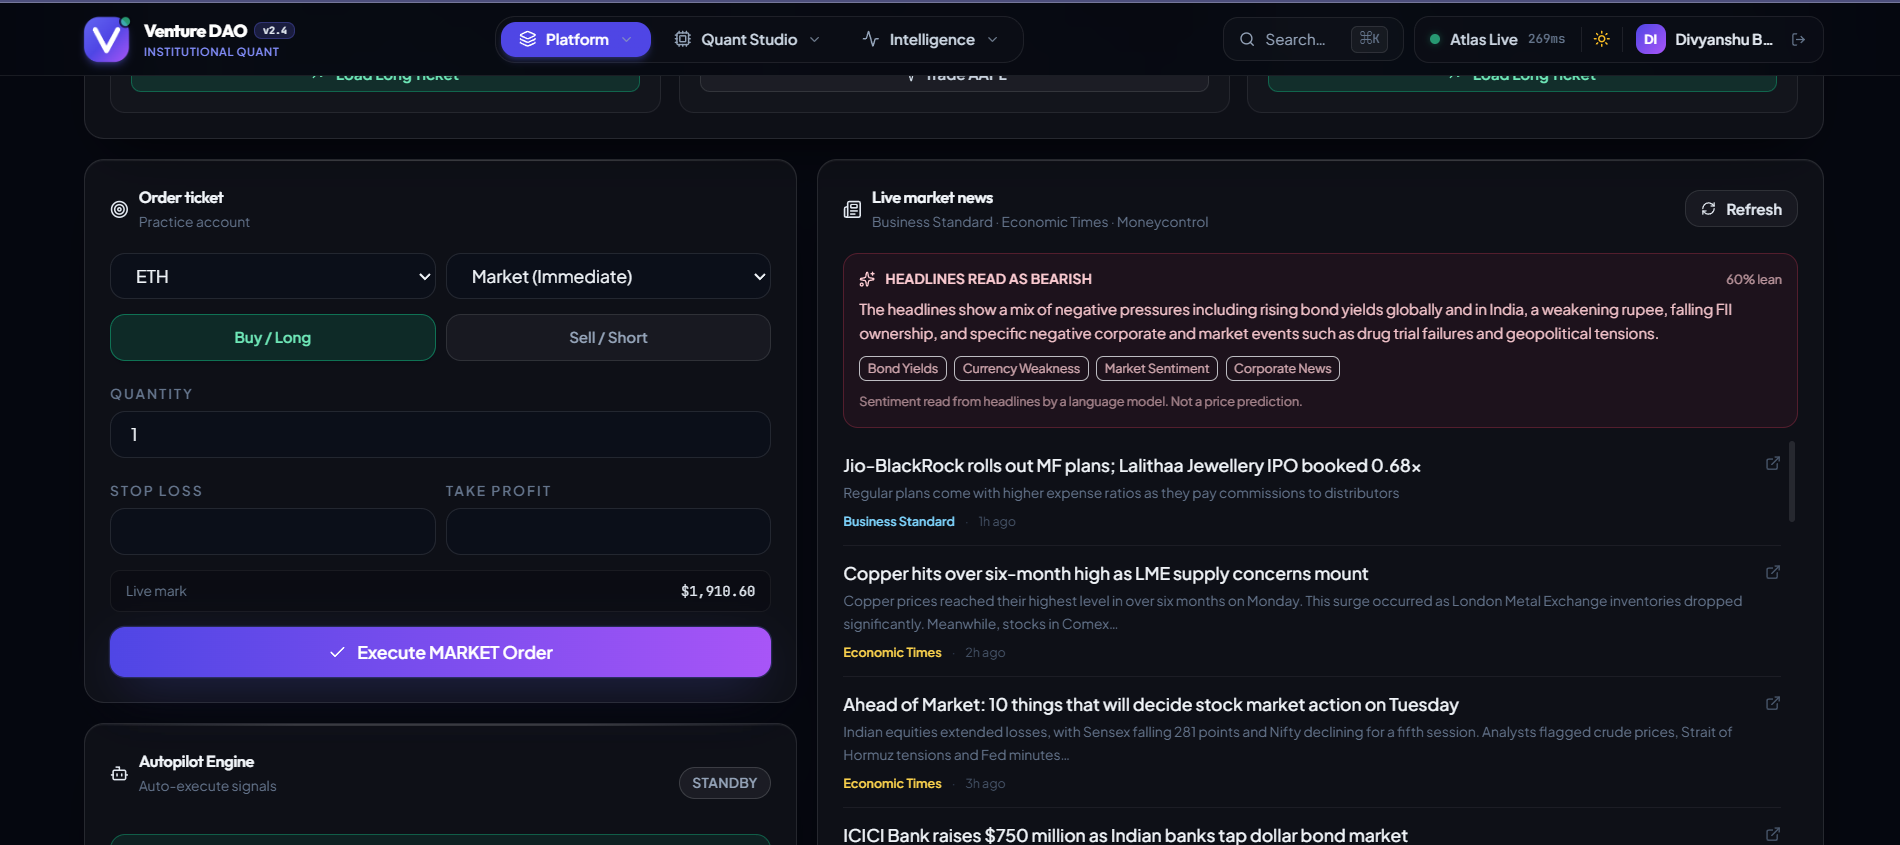Click the search magnifier icon

click(1247, 39)
